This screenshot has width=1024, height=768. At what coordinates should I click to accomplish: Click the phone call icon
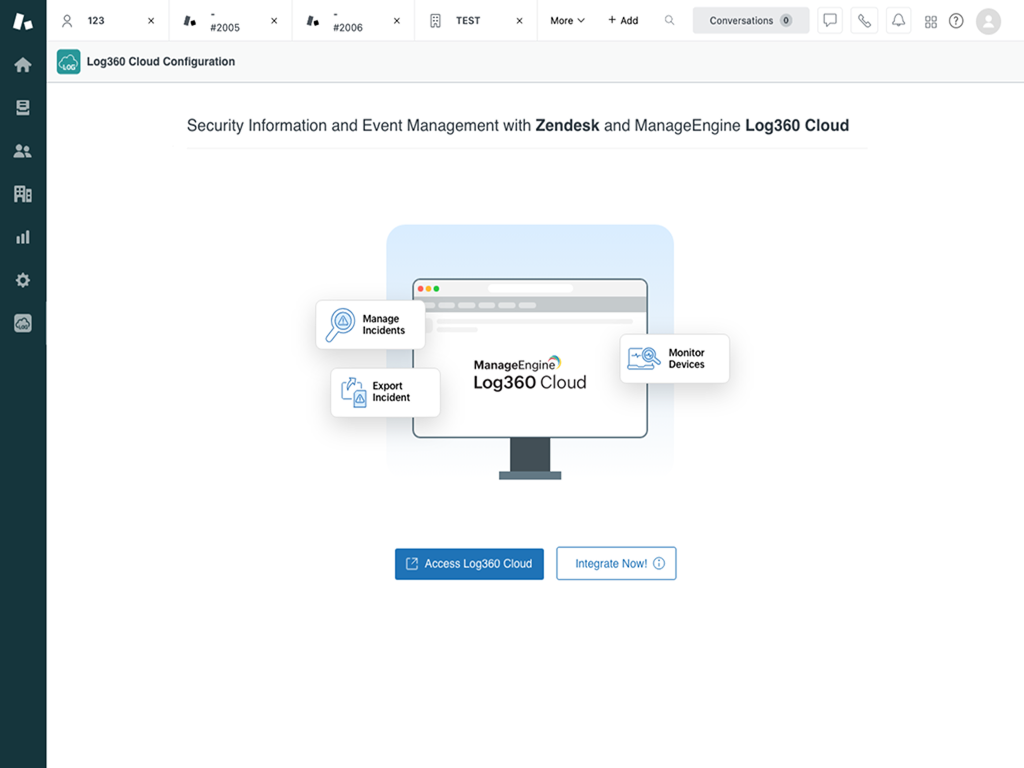click(x=864, y=21)
